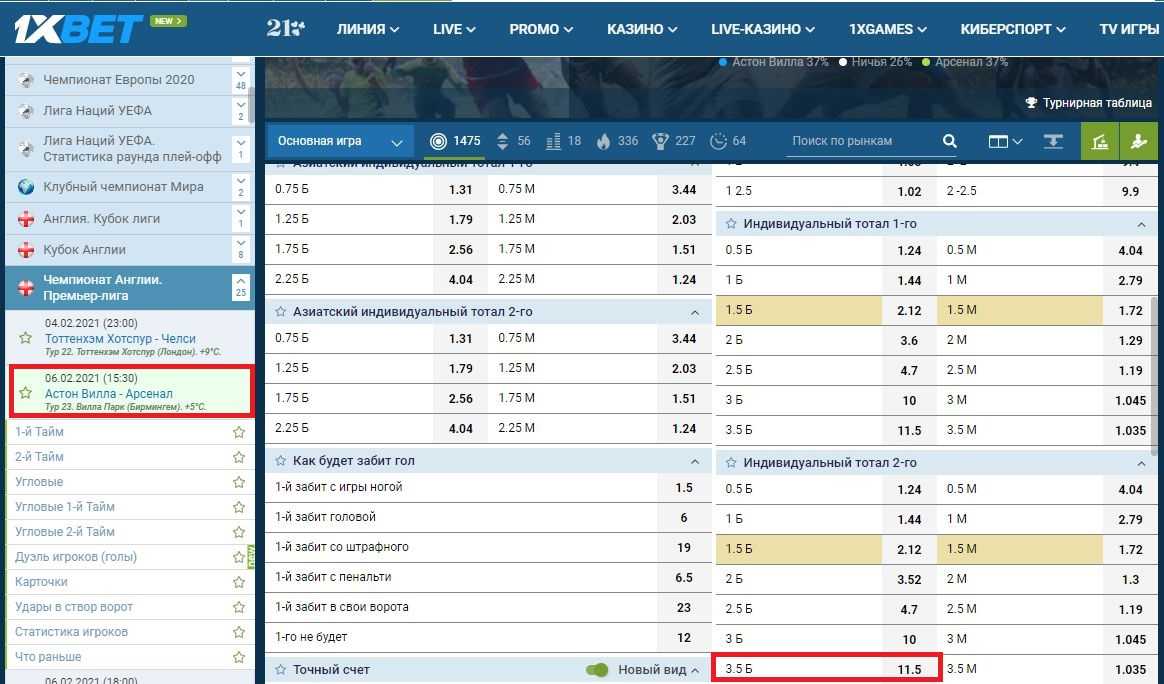
Task: Click the ball icon beside Чемпионат Европы 2020
Action: click(26, 79)
